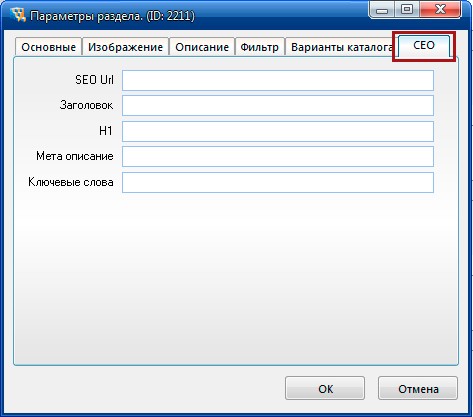Image resolution: width=473 pixels, height=417 pixels.
Task: Click the Мета описание field label
Action: tap(75, 156)
